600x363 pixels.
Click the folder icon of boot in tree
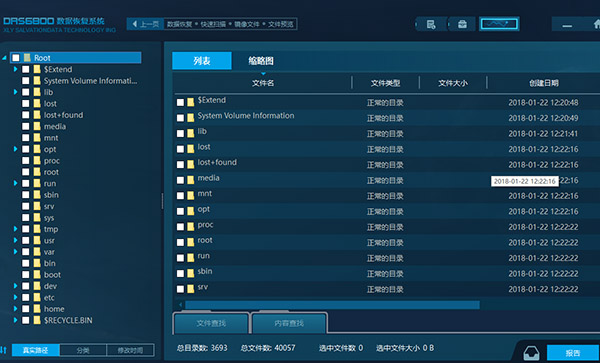[37, 275]
